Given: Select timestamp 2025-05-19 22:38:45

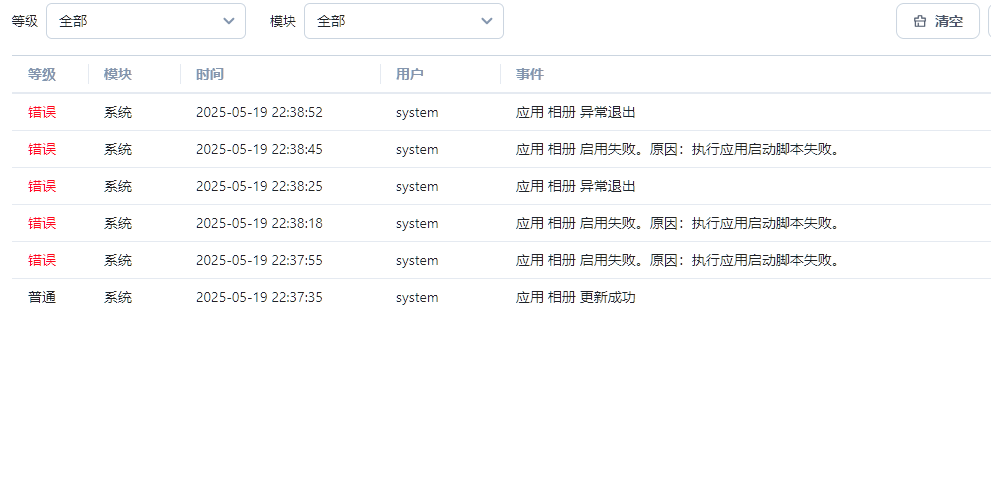Looking at the screenshot, I should click(259, 150).
